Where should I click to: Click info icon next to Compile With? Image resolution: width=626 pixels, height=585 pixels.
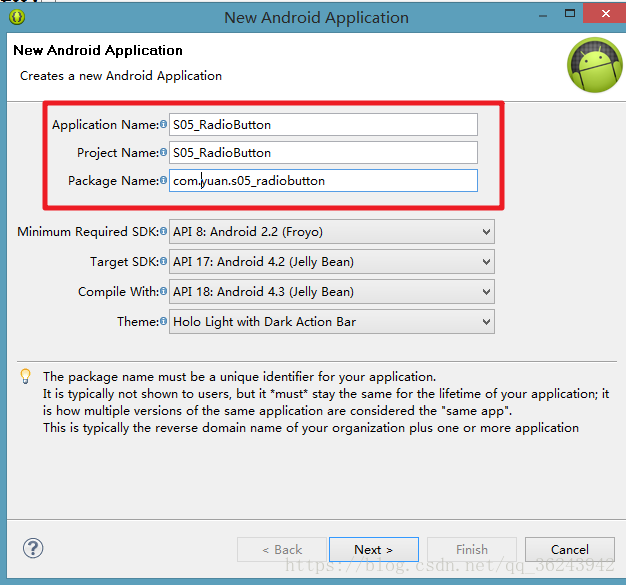click(x=163, y=291)
